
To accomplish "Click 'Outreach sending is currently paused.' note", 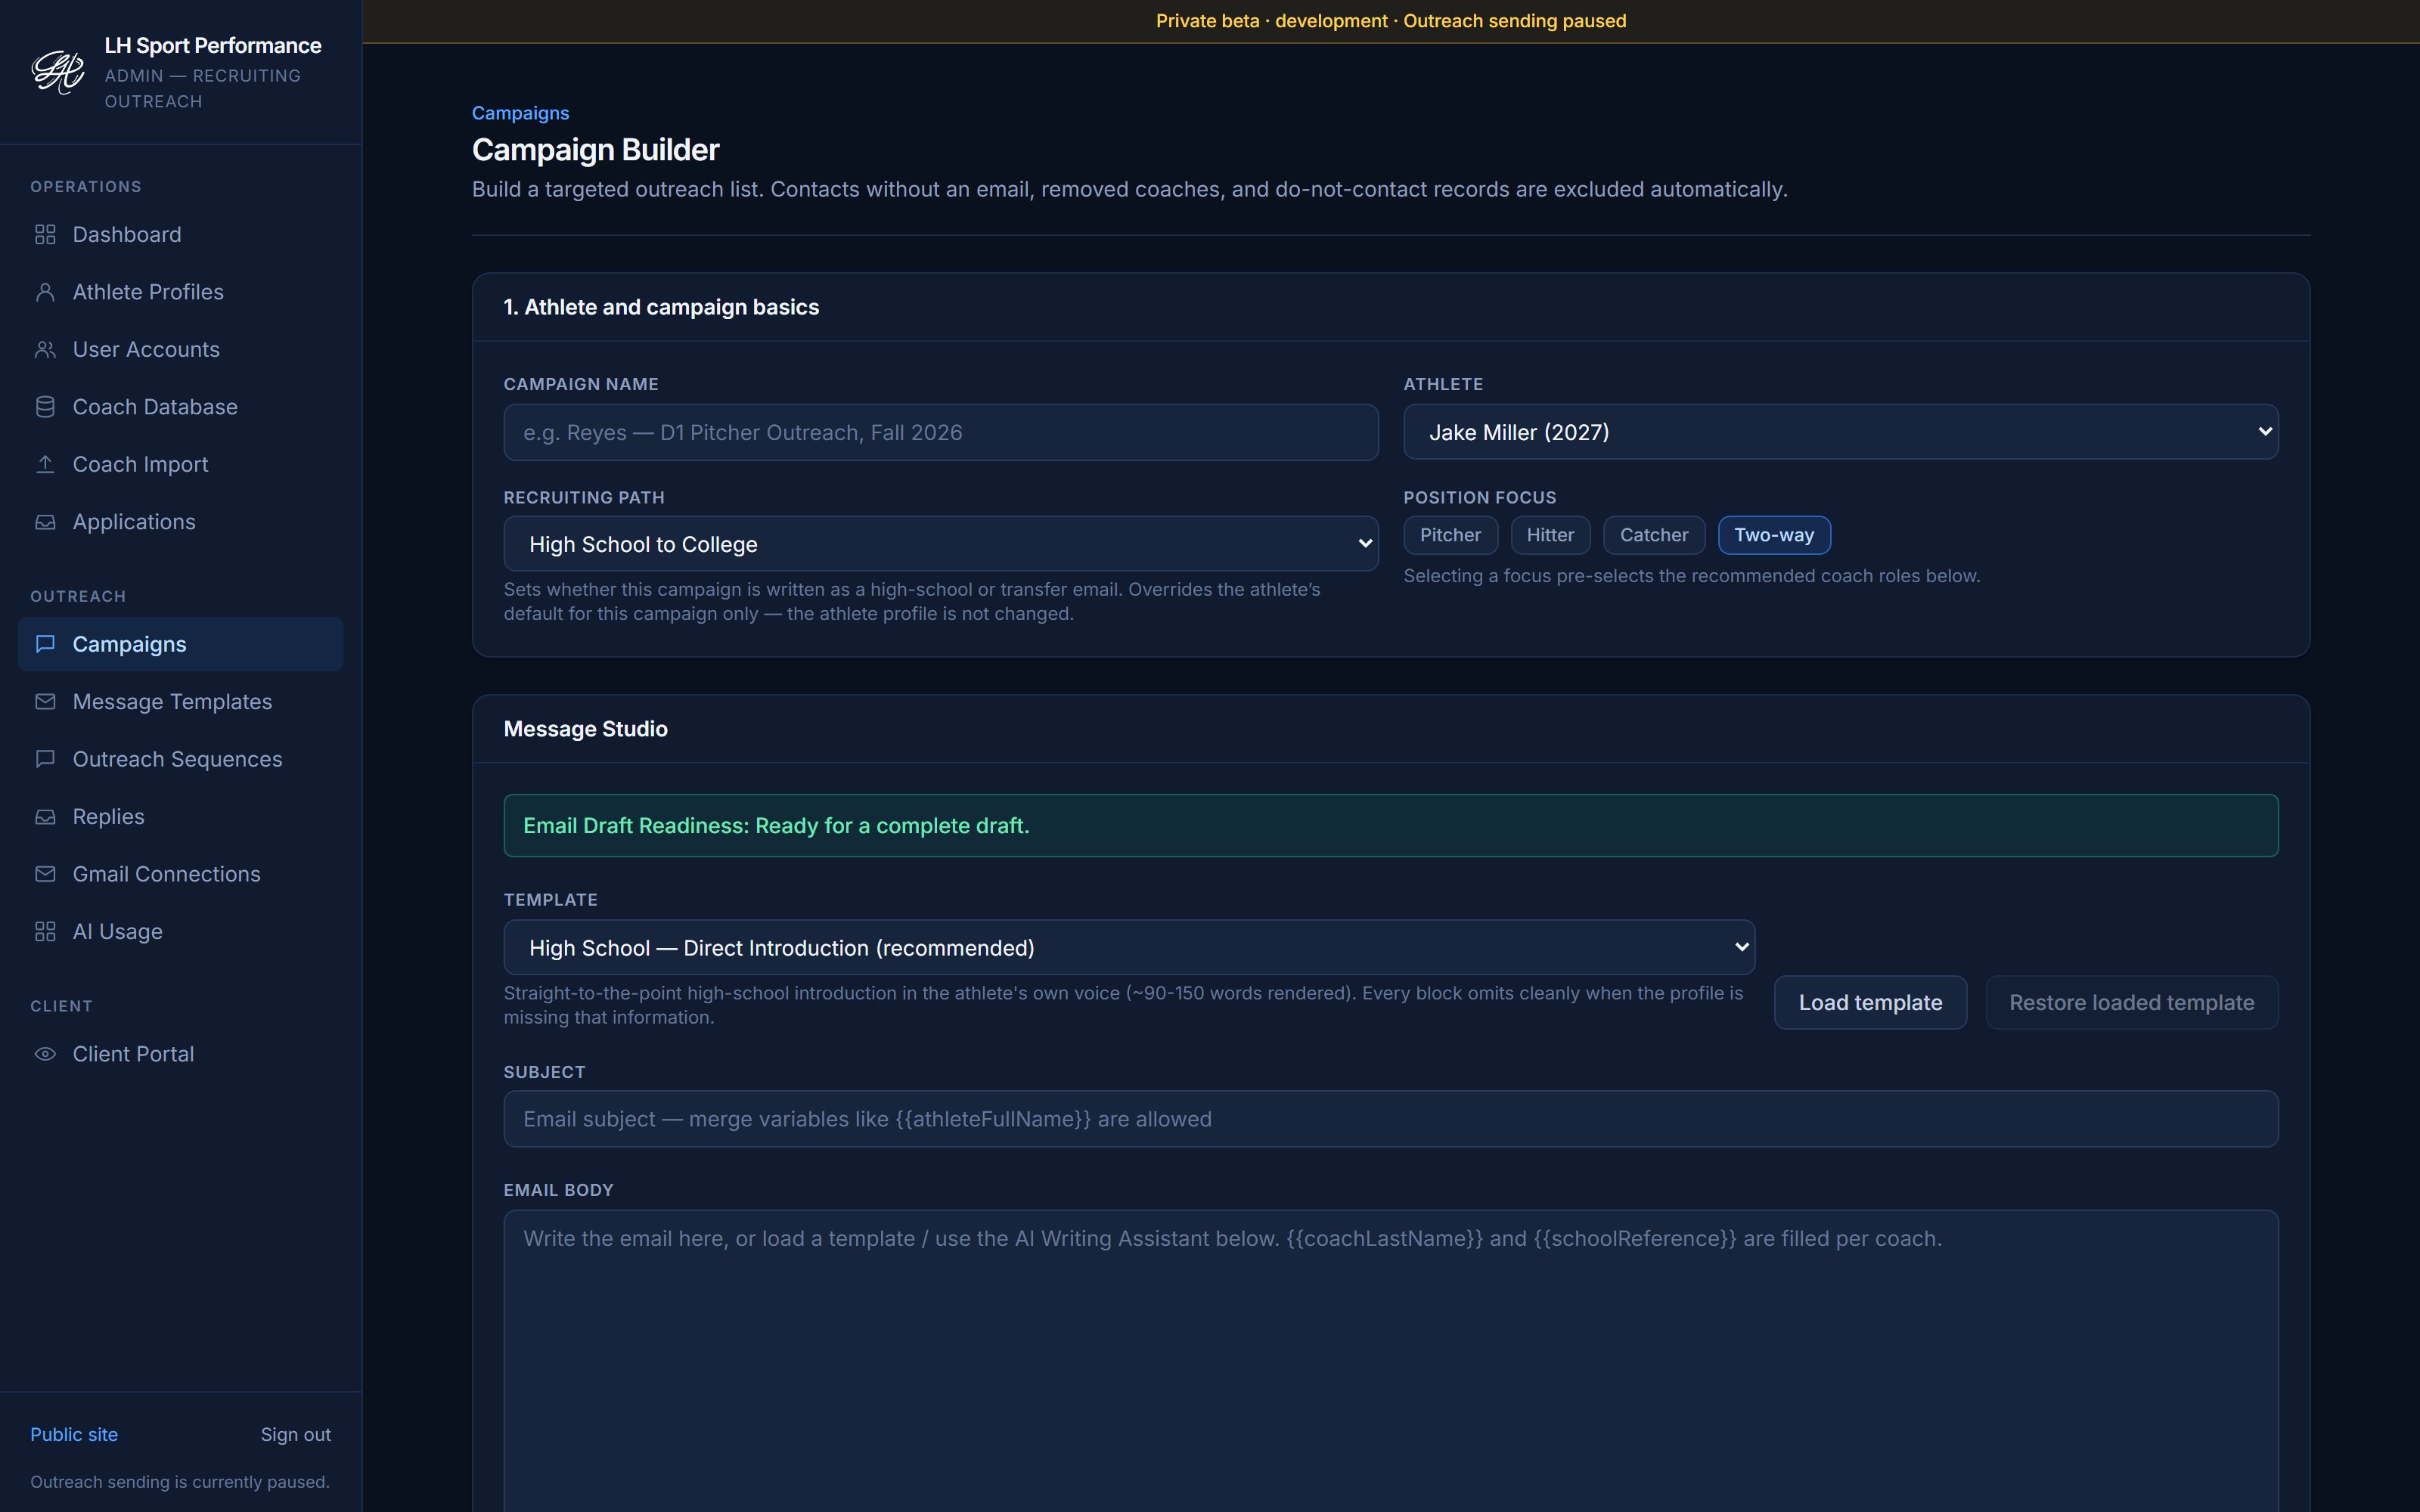I will click(x=180, y=1482).
